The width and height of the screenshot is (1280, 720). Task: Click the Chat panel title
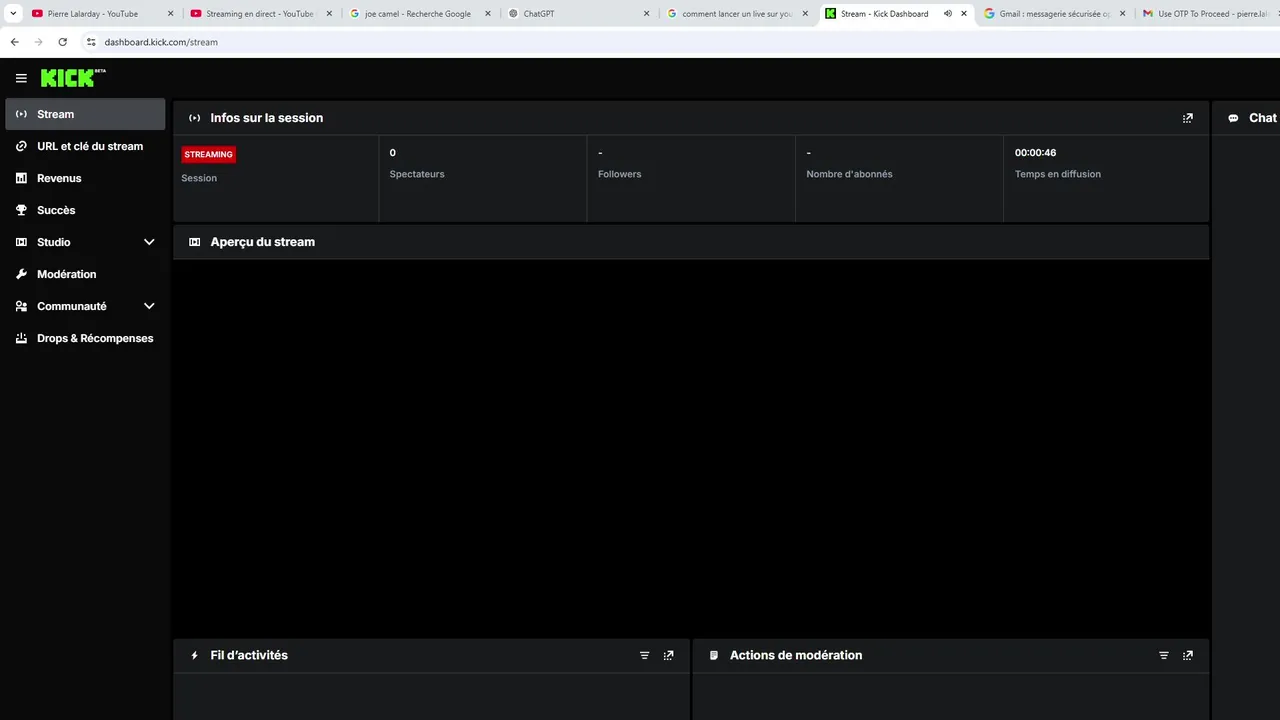pos(1263,118)
